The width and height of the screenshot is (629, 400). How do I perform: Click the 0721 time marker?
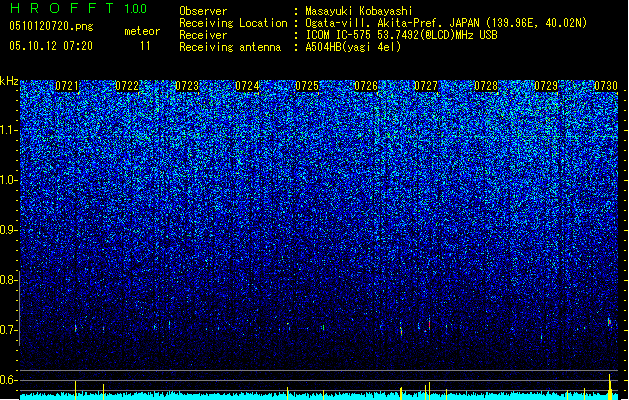pyautogui.click(x=67, y=86)
